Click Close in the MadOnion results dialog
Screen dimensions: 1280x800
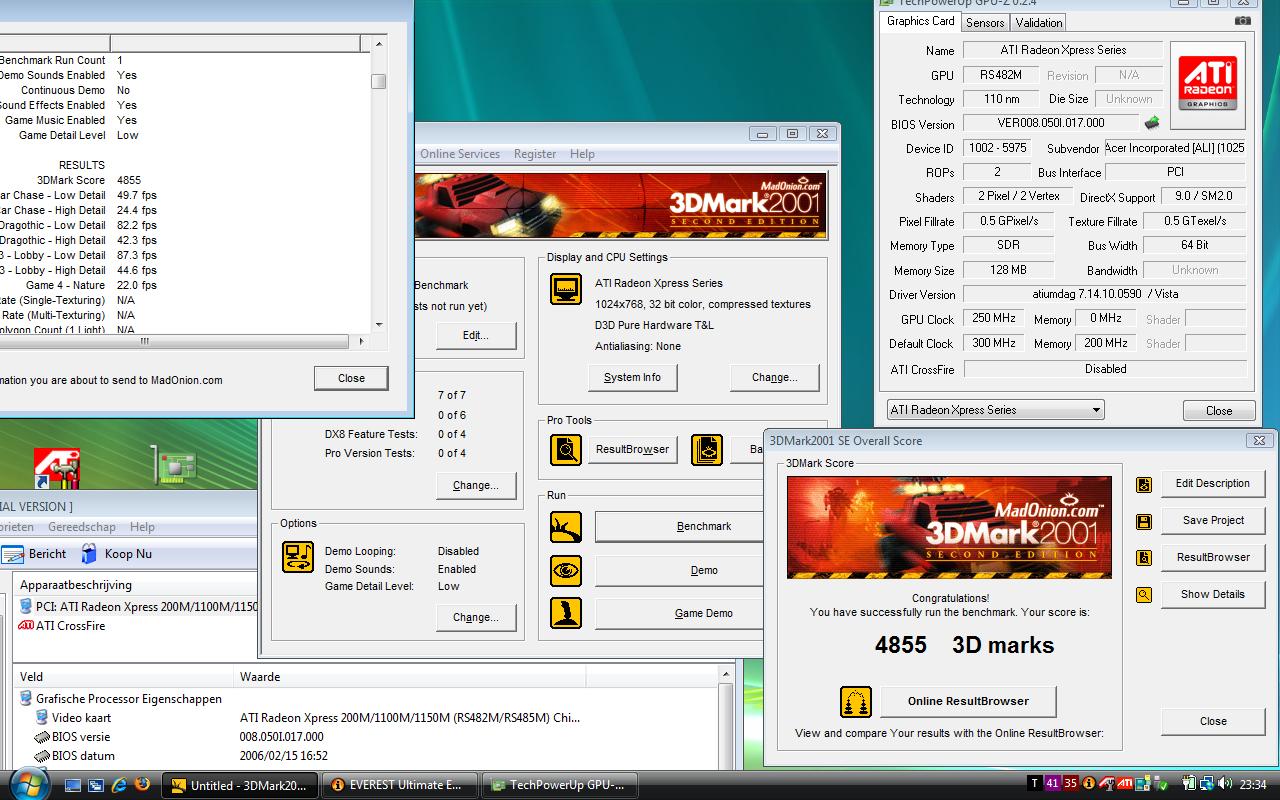(x=351, y=379)
